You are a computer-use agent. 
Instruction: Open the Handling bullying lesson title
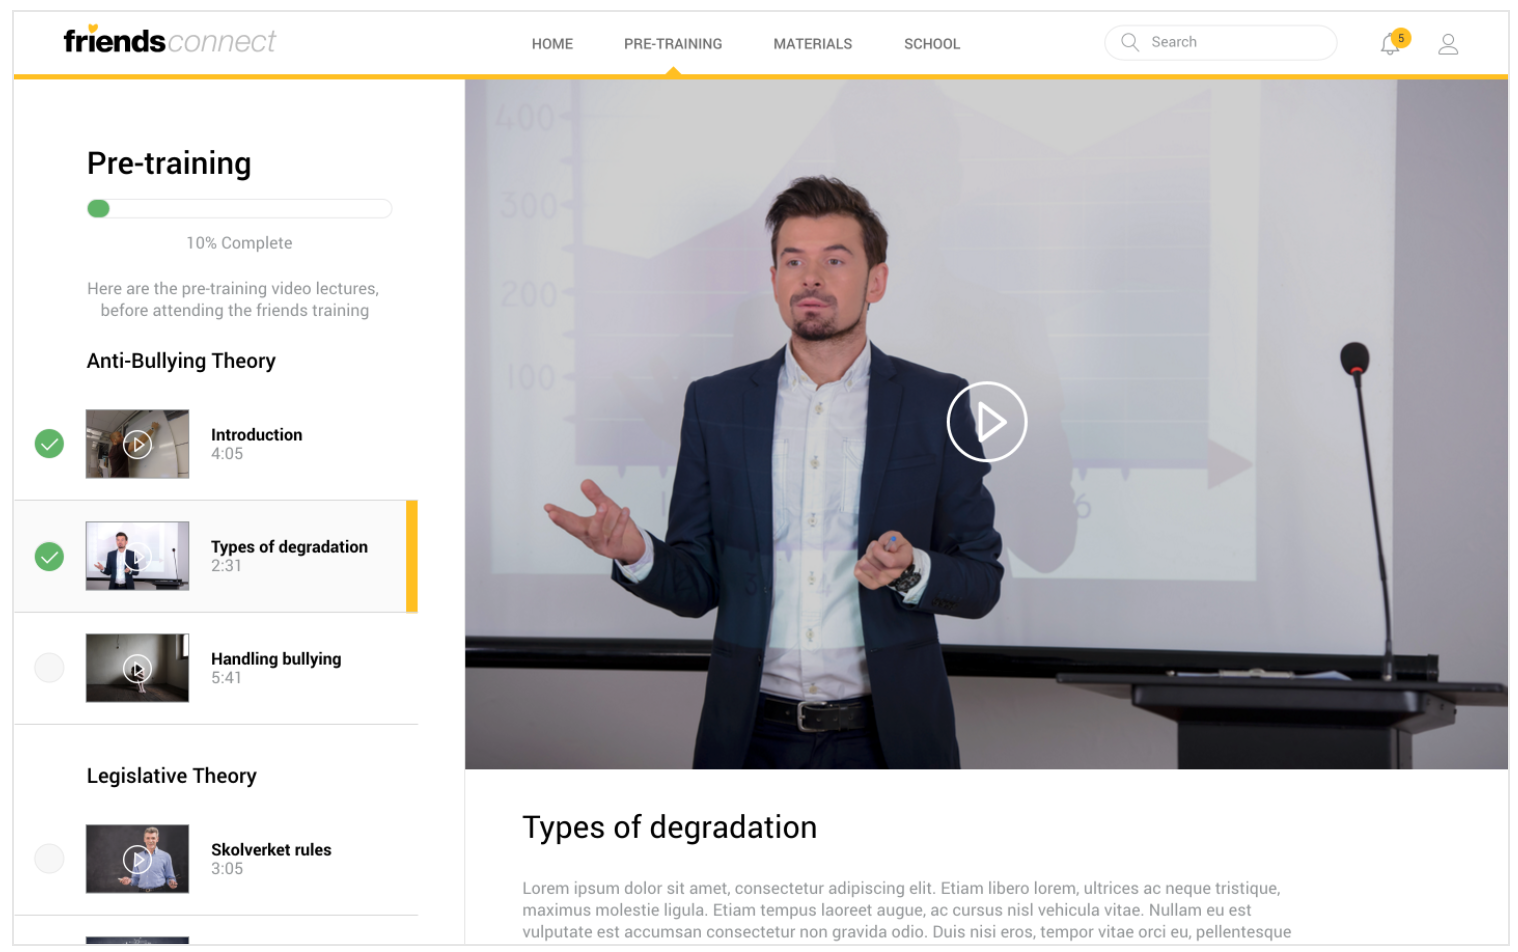point(276,658)
